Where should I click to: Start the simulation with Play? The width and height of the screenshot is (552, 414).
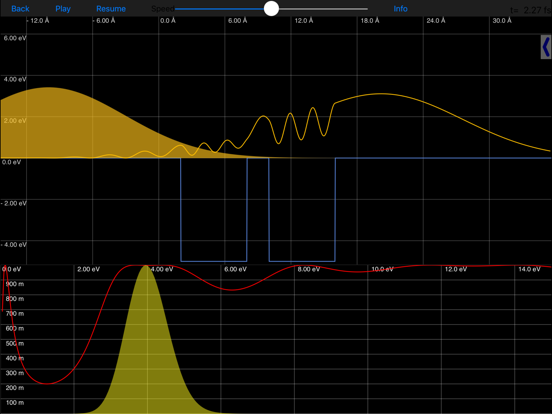(x=63, y=9)
